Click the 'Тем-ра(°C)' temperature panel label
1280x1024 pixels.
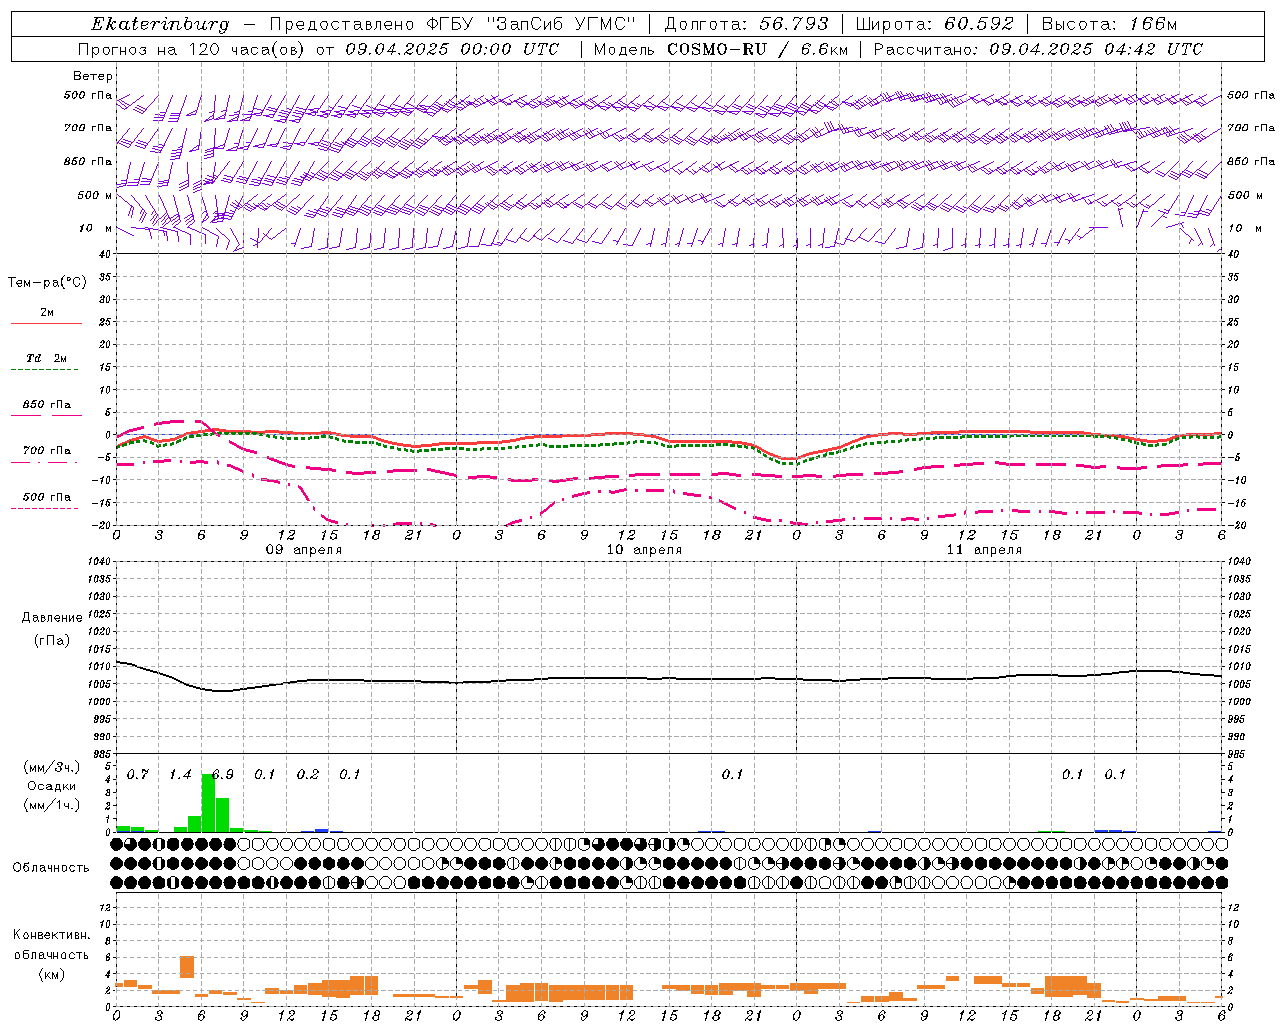click(47, 283)
